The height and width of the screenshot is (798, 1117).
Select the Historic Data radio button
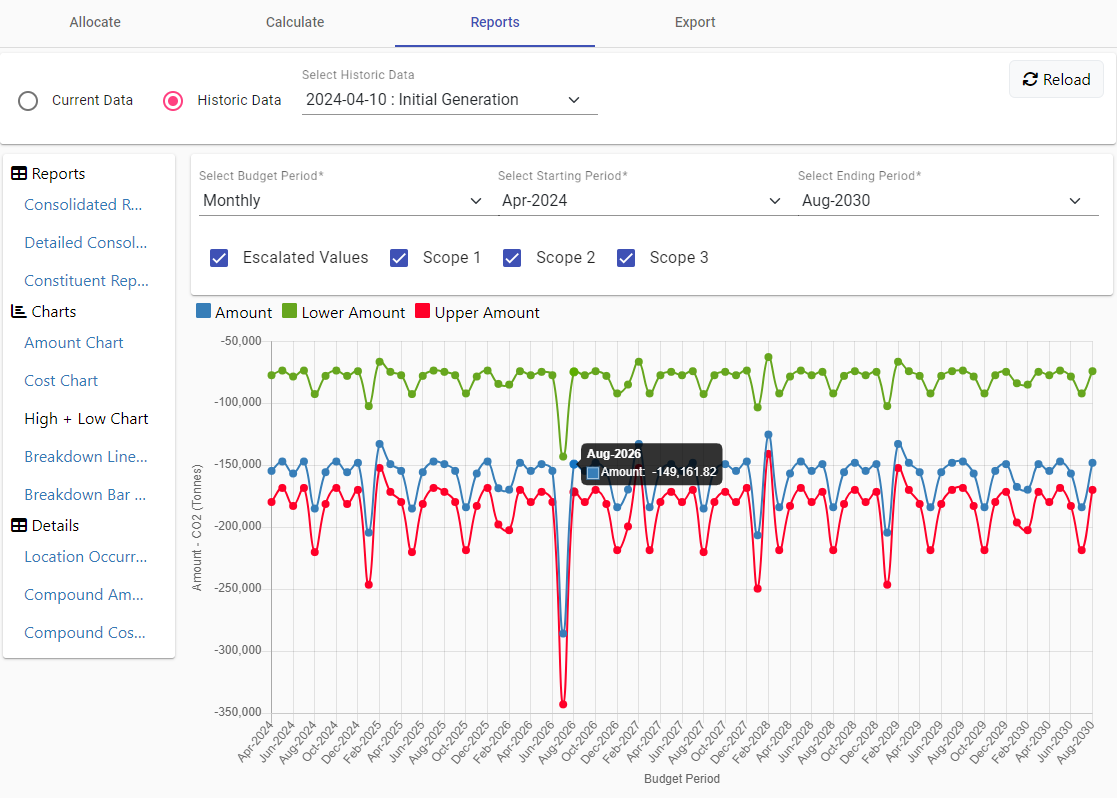tap(173, 100)
